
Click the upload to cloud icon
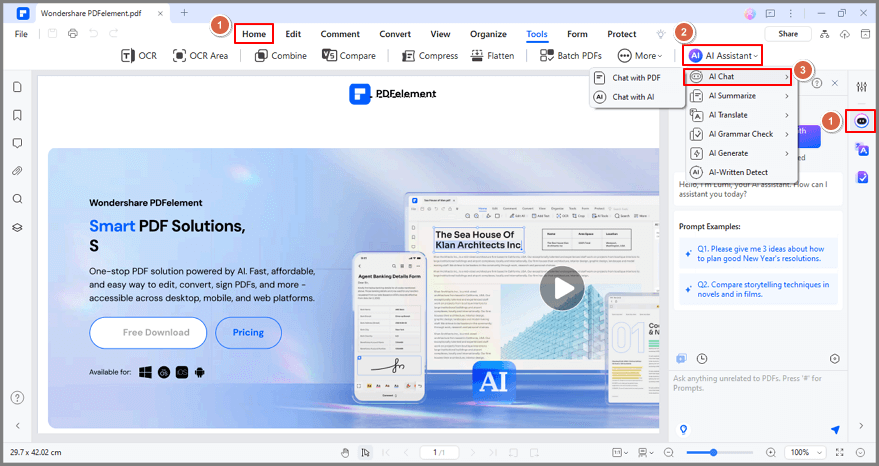coord(845,34)
